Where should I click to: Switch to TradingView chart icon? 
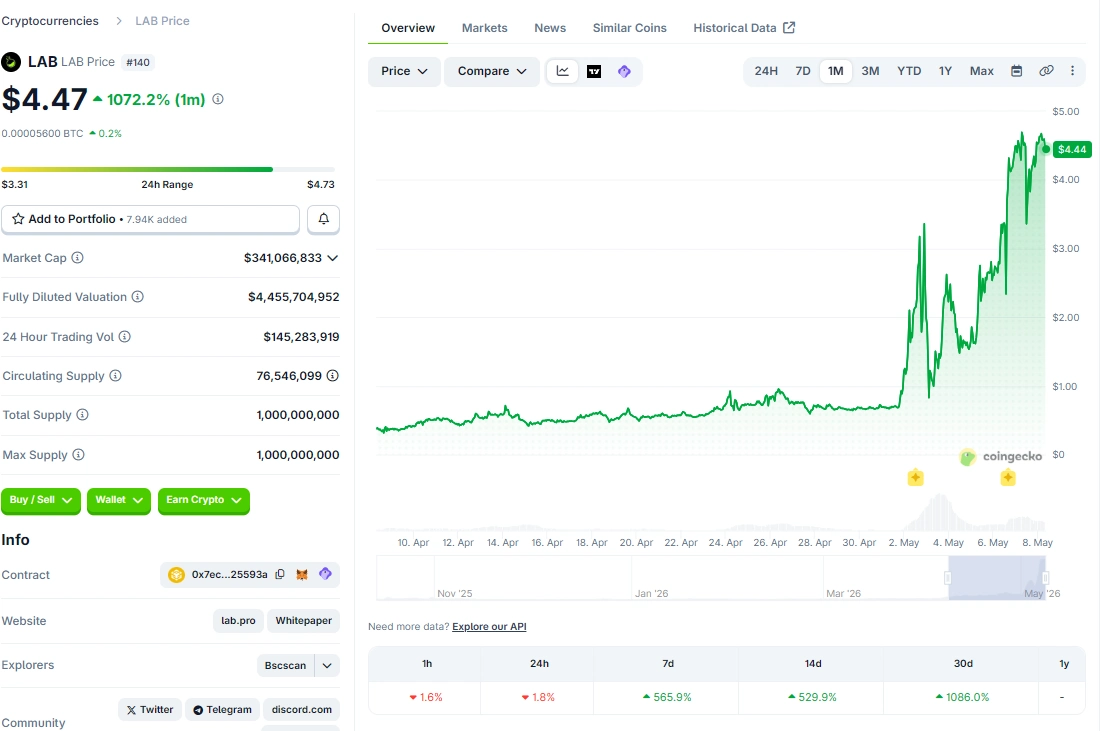594,72
